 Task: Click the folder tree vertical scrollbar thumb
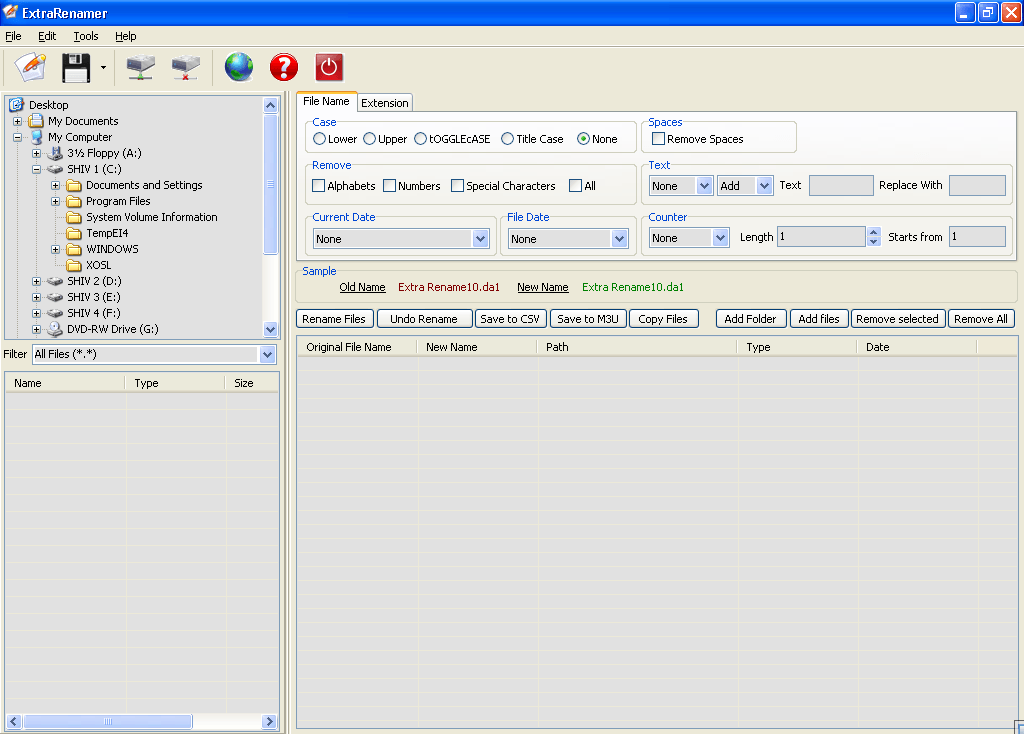coord(270,185)
